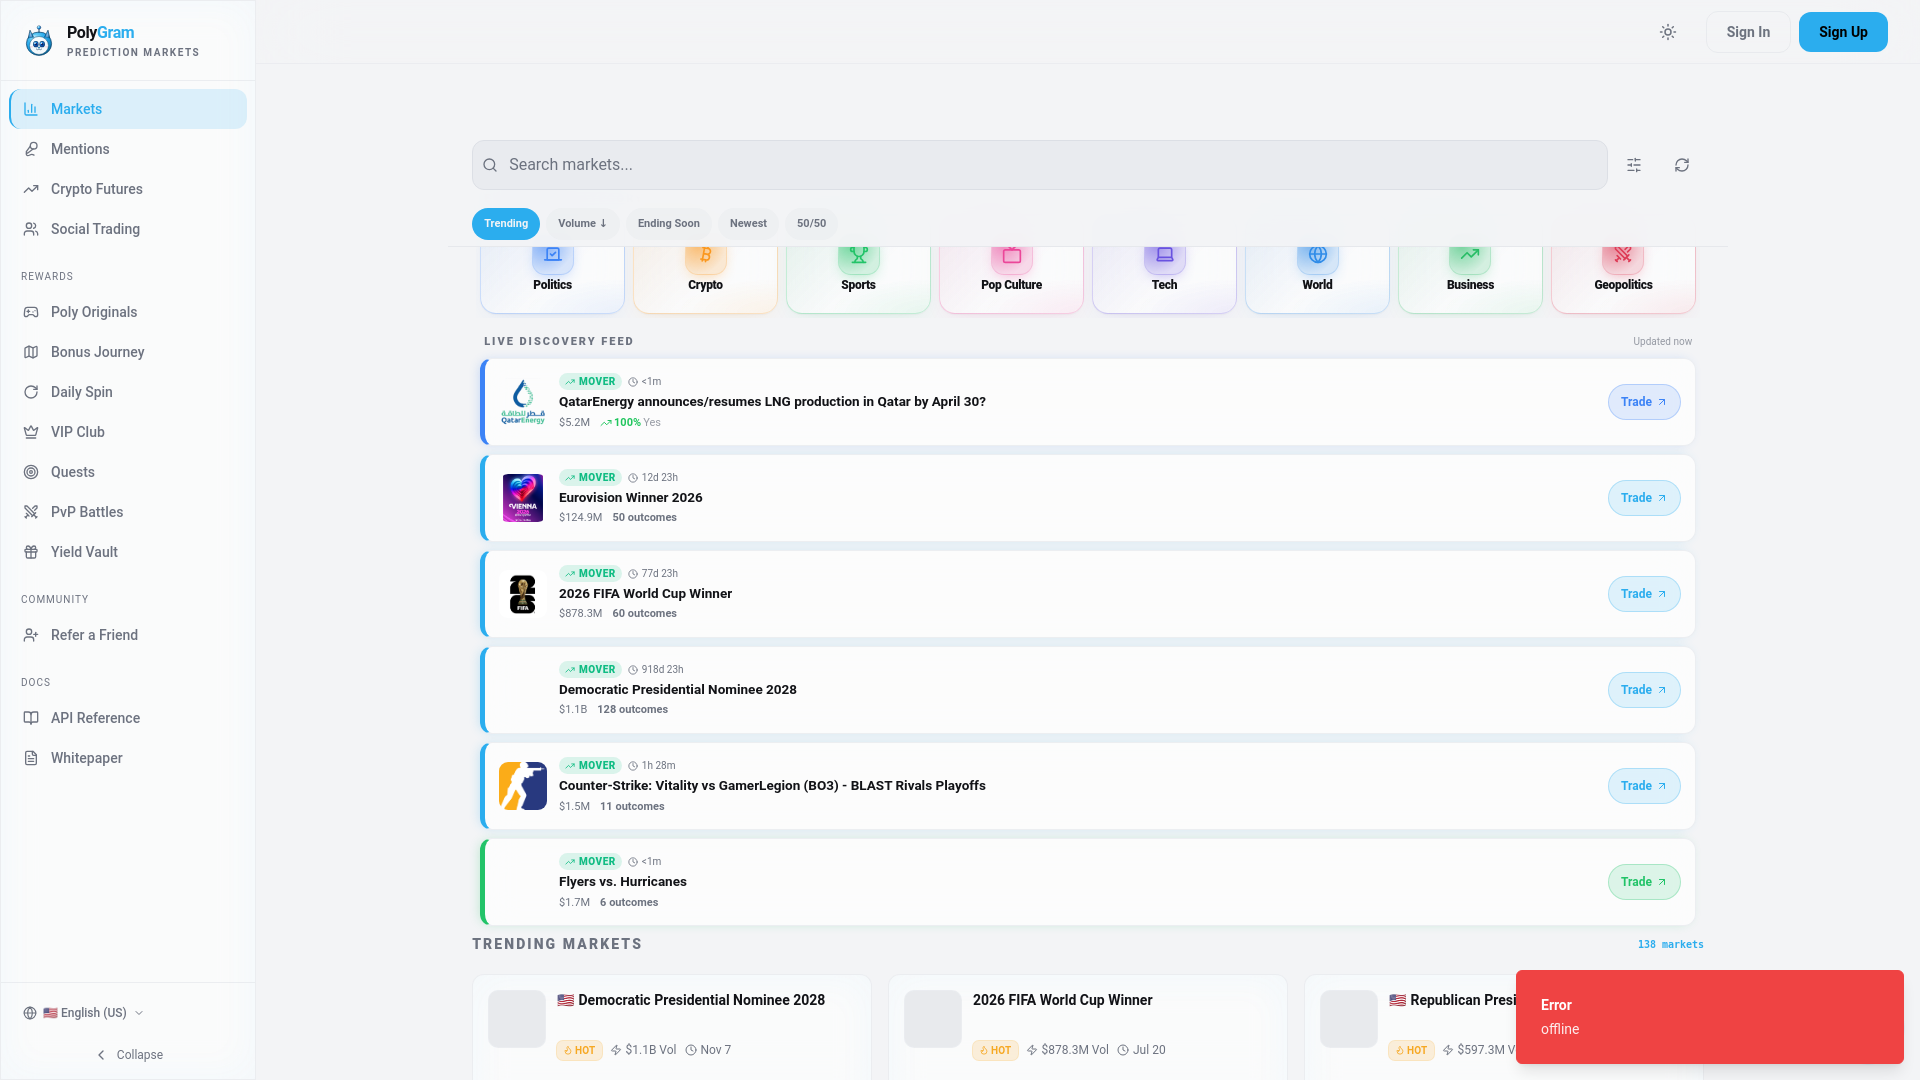Open the Quests page
Screen dimensions: 1920x1080
point(128,472)
